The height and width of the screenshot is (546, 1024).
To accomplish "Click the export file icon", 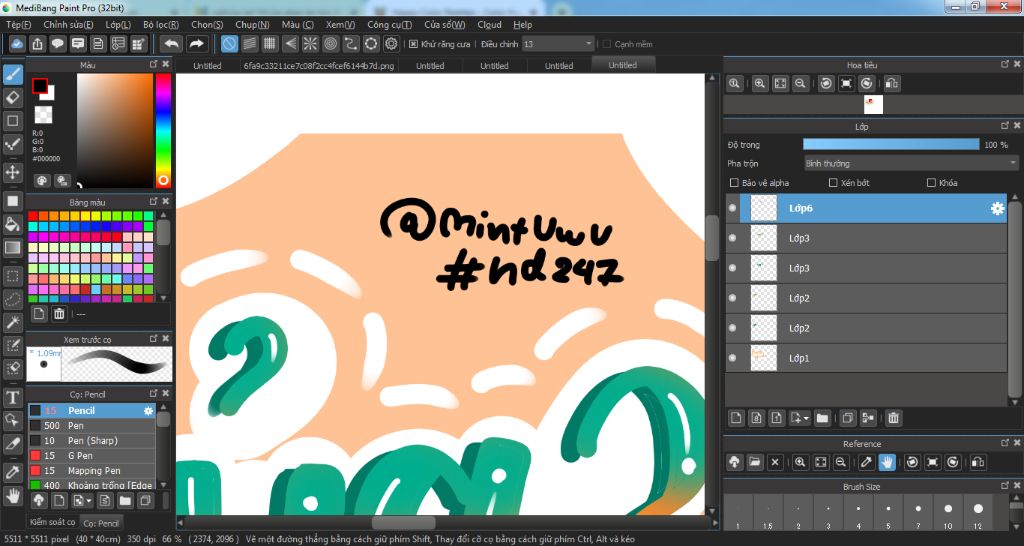I will point(37,44).
